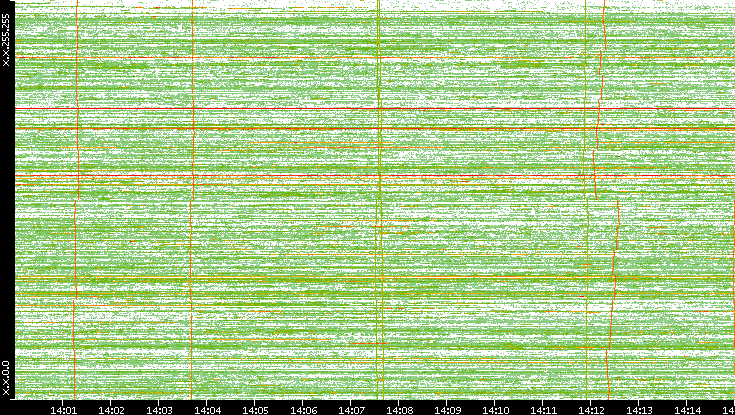The width and height of the screenshot is (735, 415).
Task: Click the 14:14 time axis label
Action: click(688, 410)
